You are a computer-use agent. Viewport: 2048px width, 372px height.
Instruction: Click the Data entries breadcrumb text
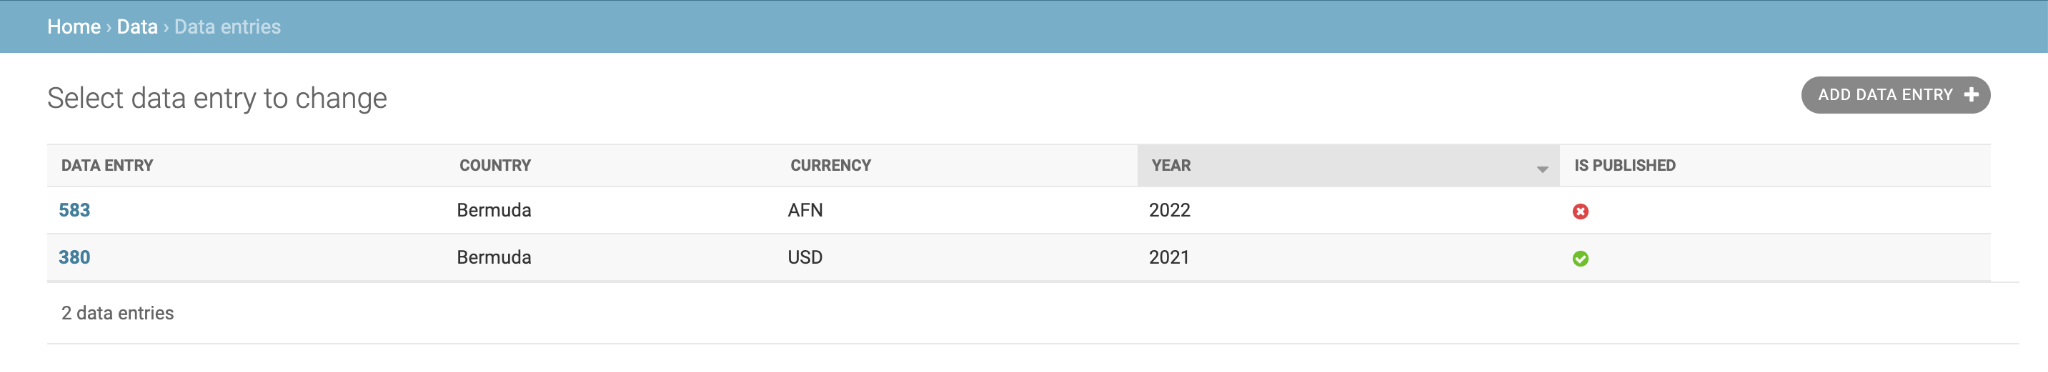coord(228,27)
